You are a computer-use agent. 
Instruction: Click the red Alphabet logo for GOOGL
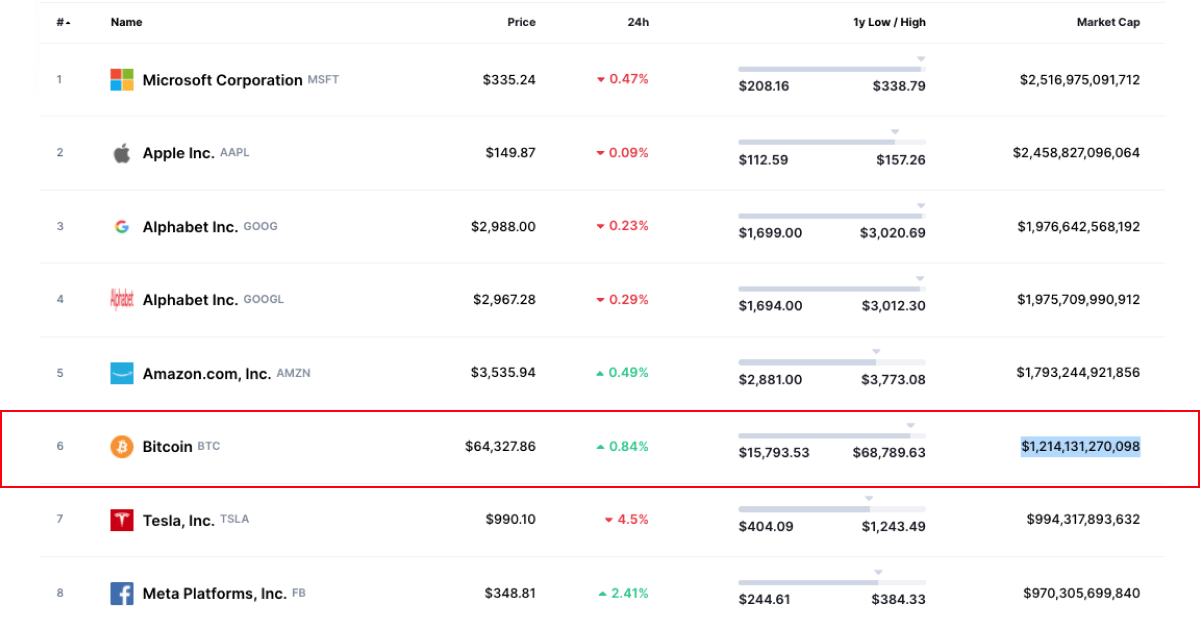[121, 300]
